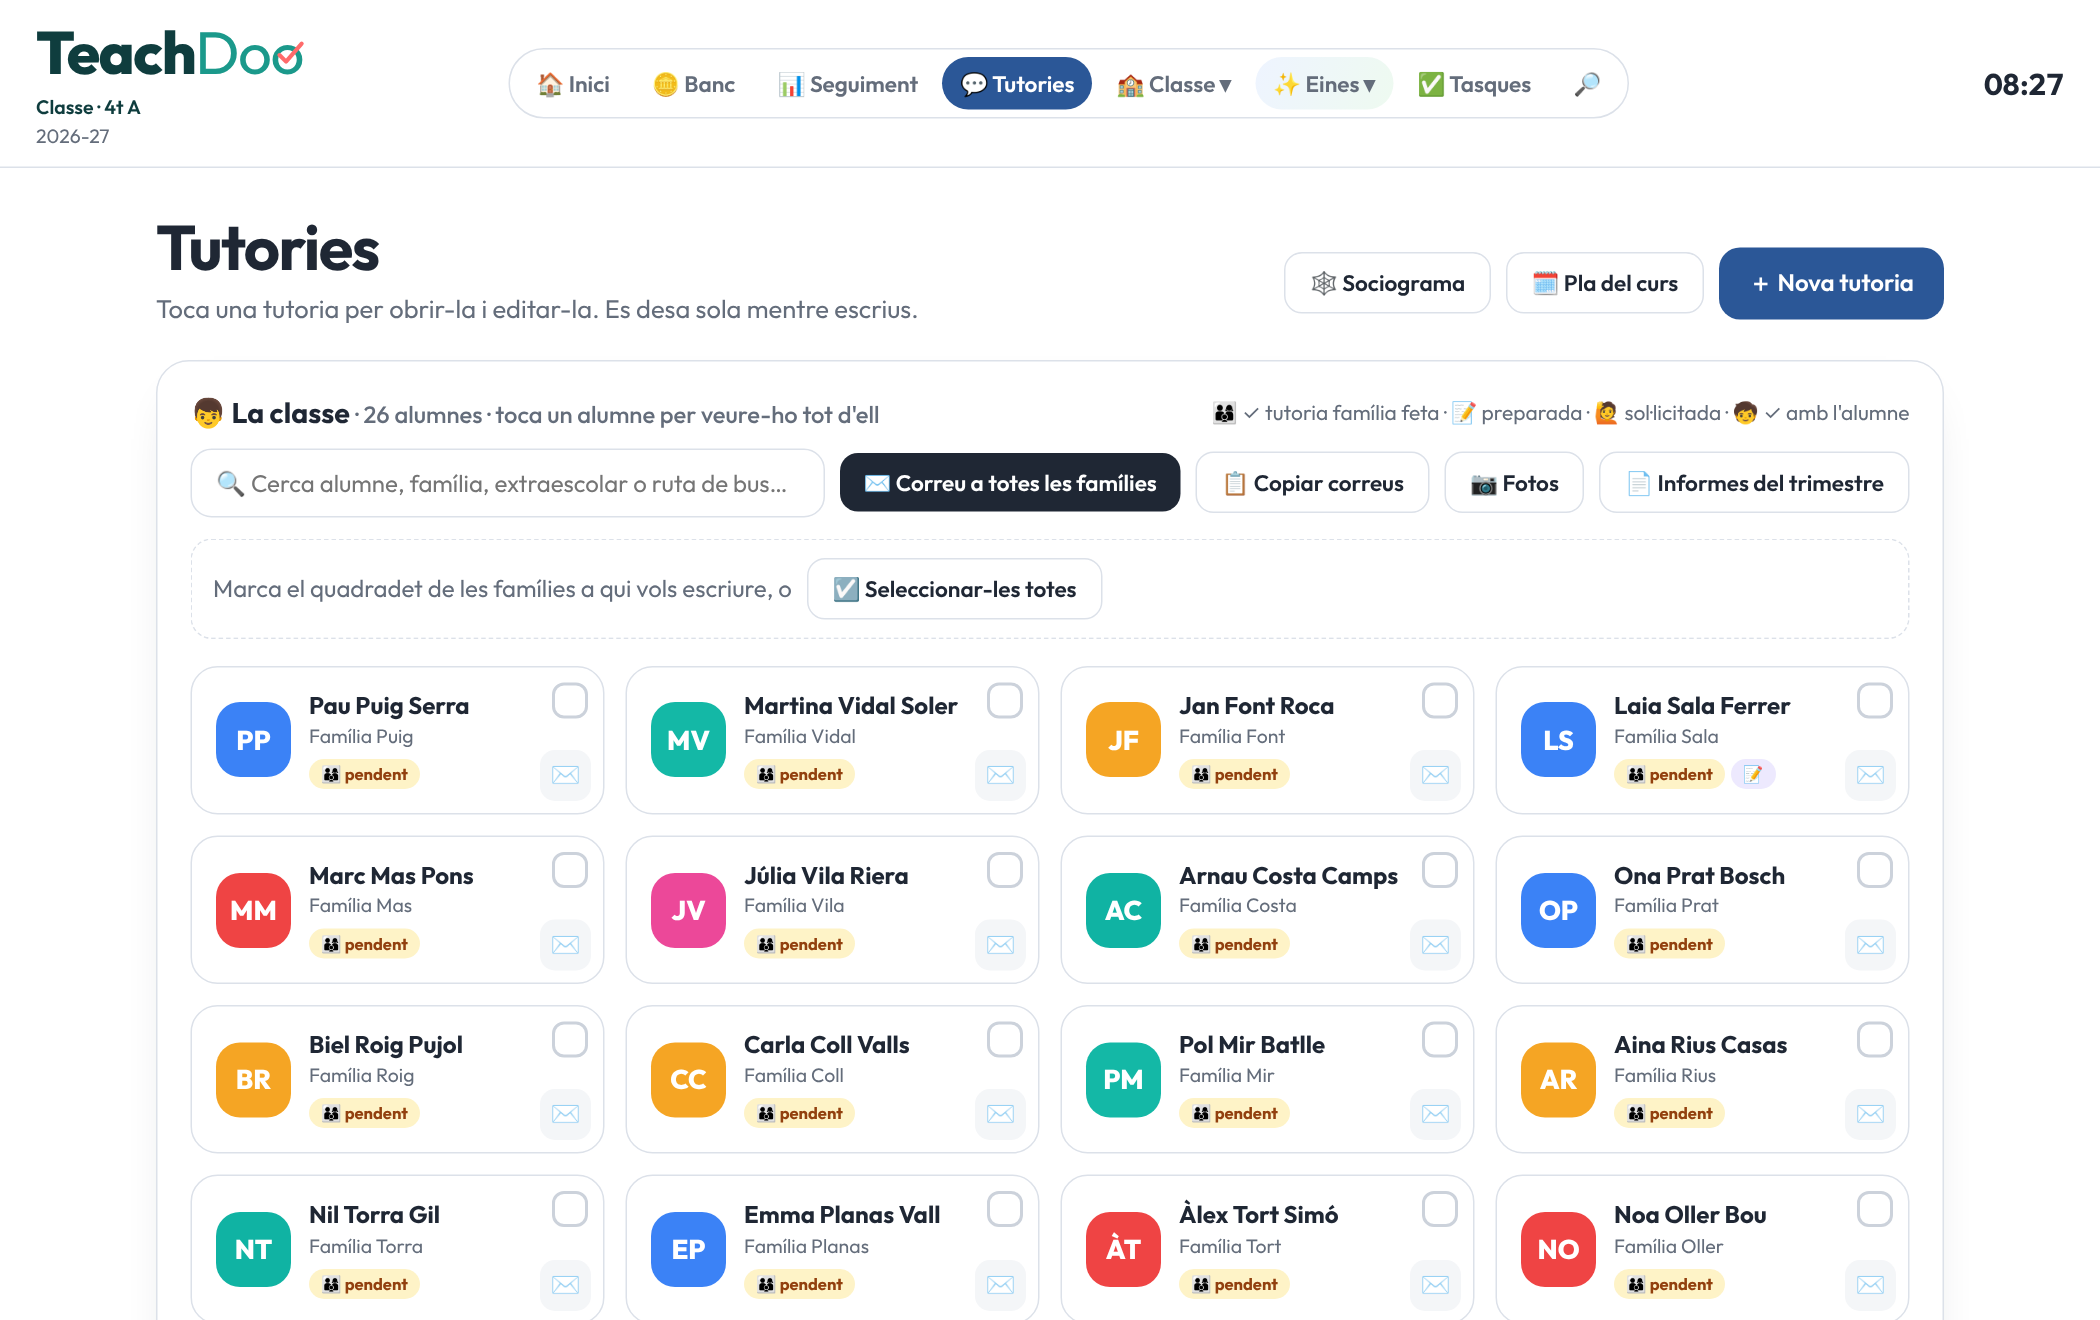
Task: Click the JV avatar of Júlia Vila Riera
Action: [688, 910]
